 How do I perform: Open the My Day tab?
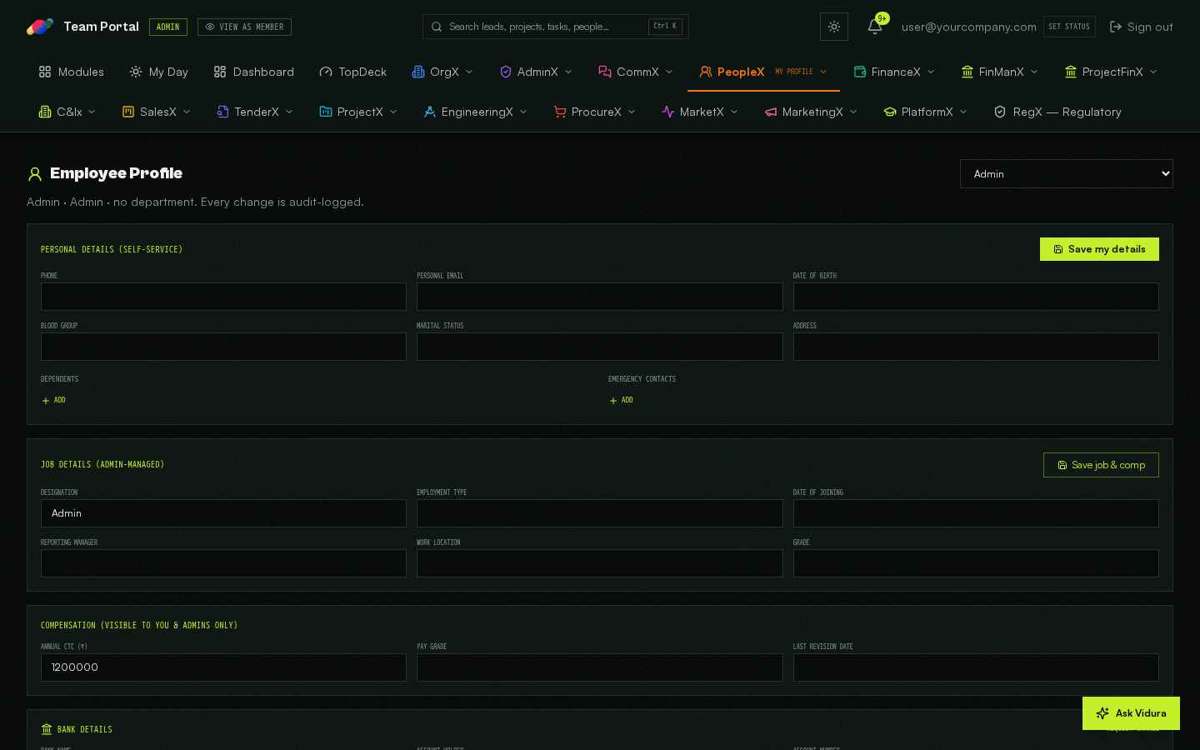click(158, 72)
